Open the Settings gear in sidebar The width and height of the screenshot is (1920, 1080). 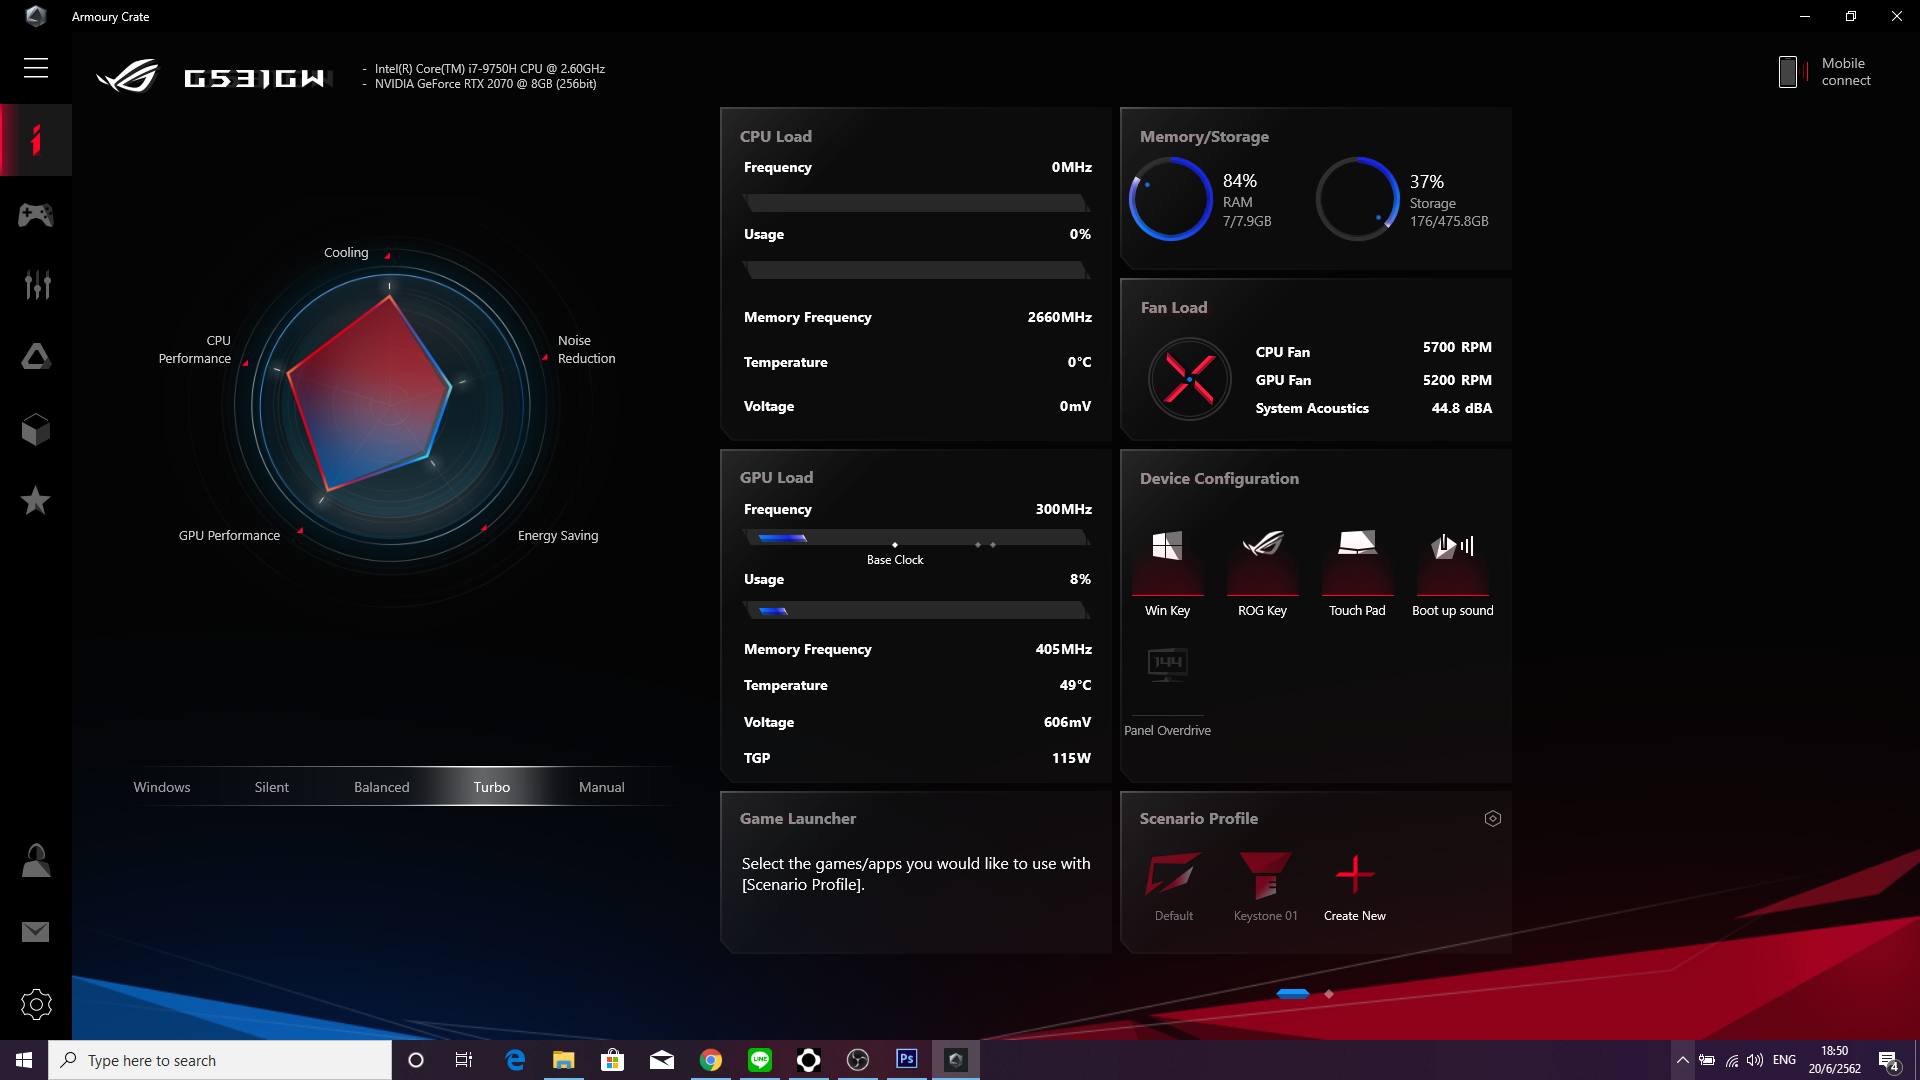pyautogui.click(x=36, y=1004)
